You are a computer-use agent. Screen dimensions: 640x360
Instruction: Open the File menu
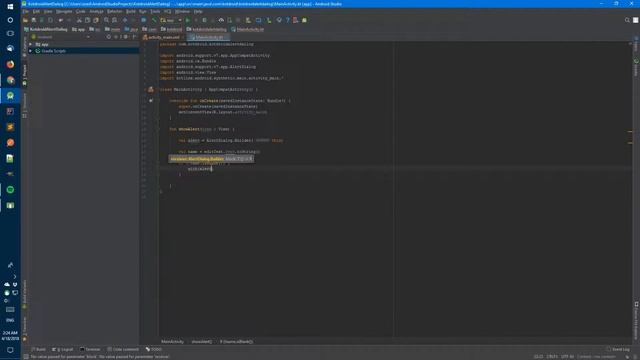coord(26,11)
